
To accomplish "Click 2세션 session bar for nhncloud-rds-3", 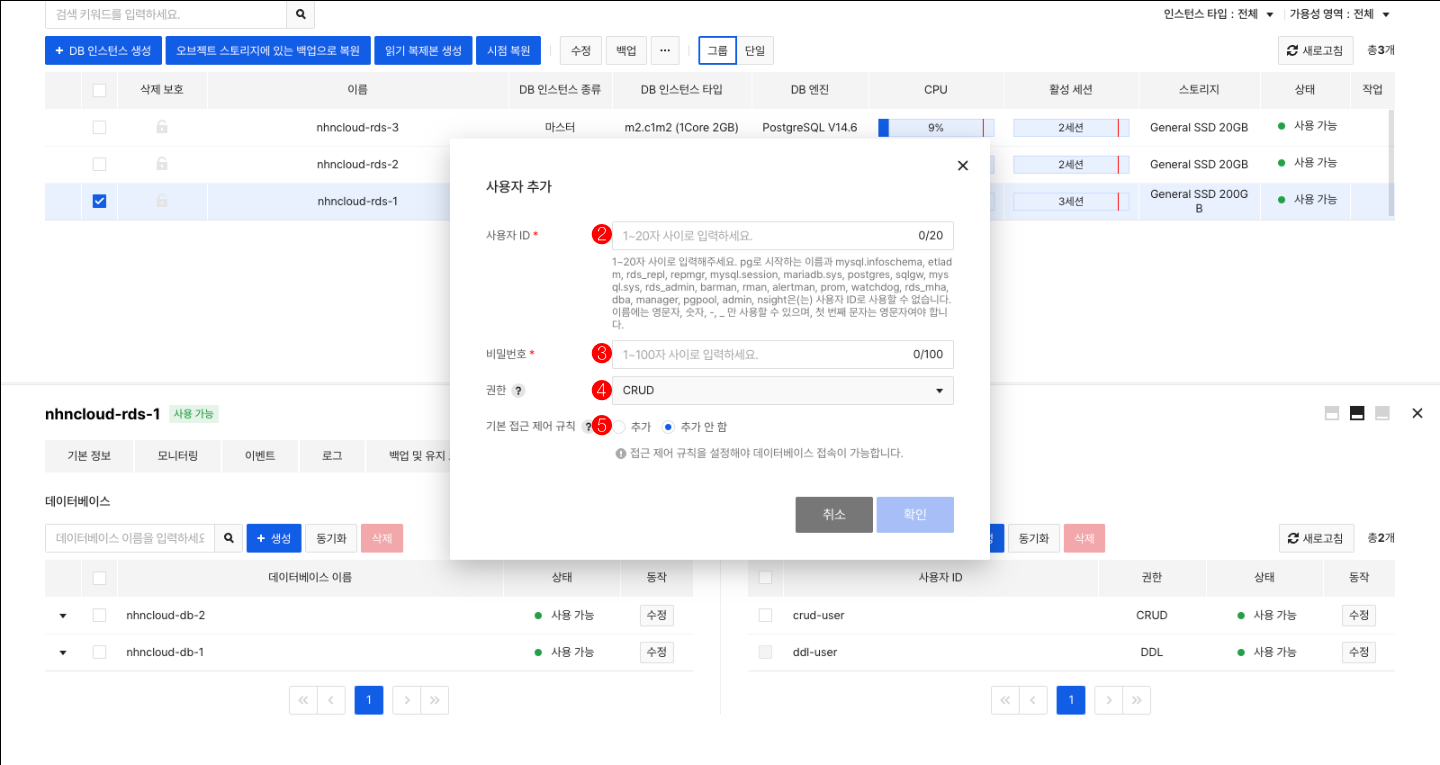I will click(1071, 128).
